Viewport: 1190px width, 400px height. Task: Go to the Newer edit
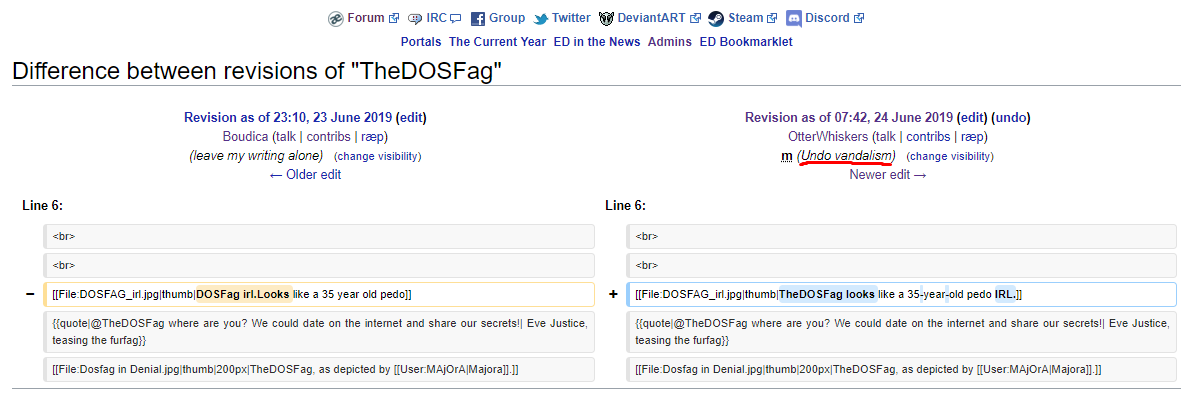[888, 175]
